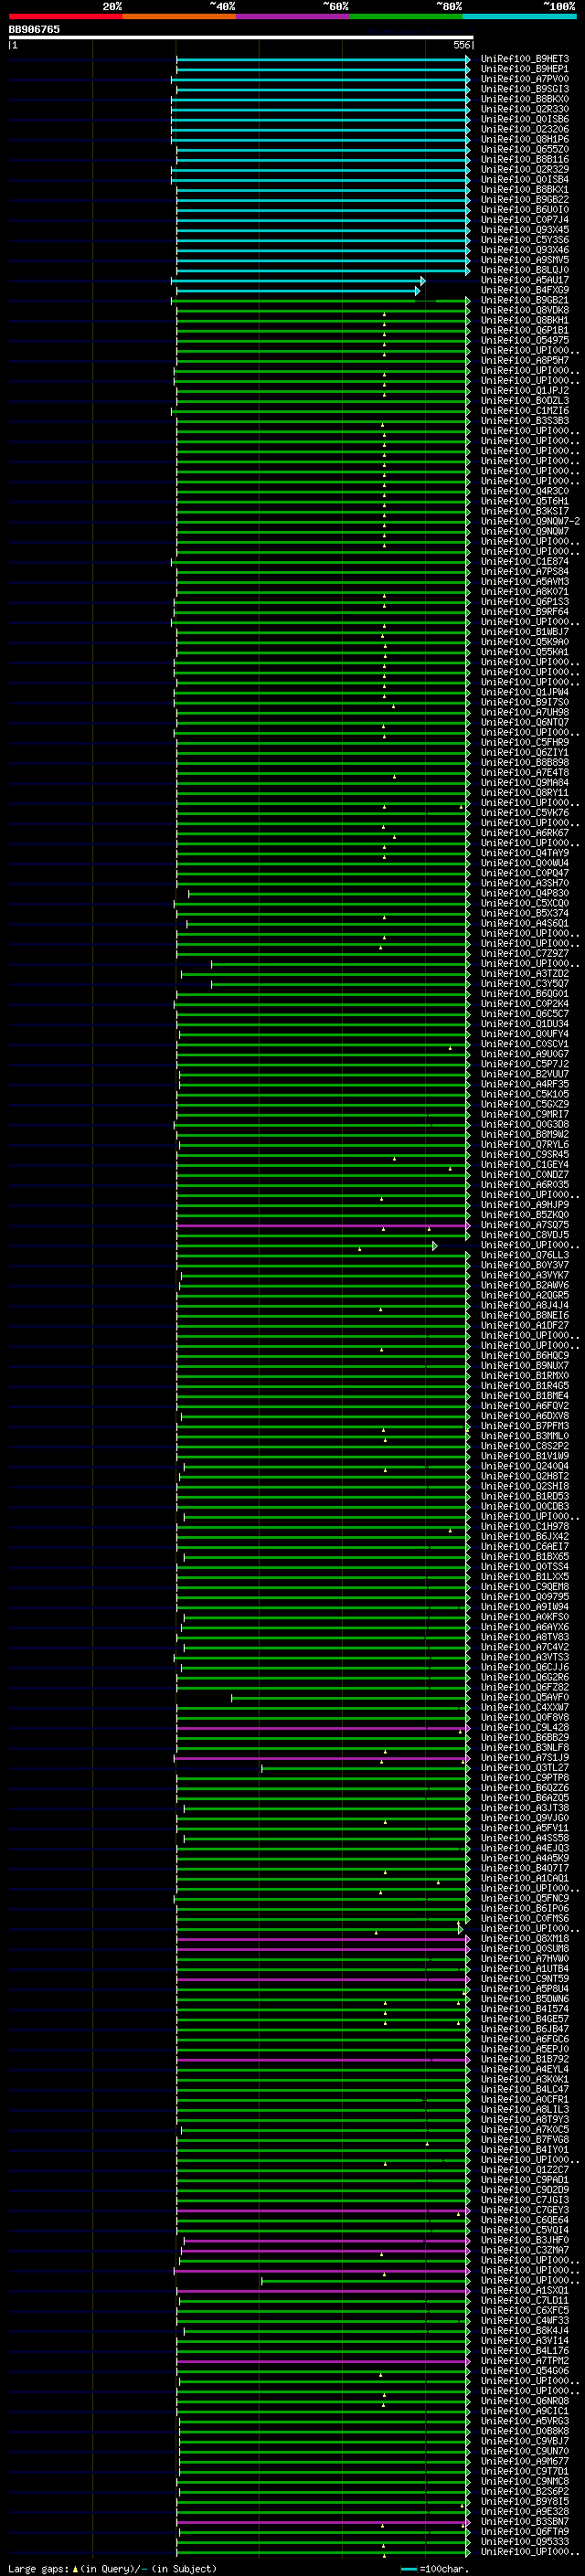
Task: Open hit UniRef100_B5ZKQ0
Action: pyautogui.click(x=525, y=1215)
